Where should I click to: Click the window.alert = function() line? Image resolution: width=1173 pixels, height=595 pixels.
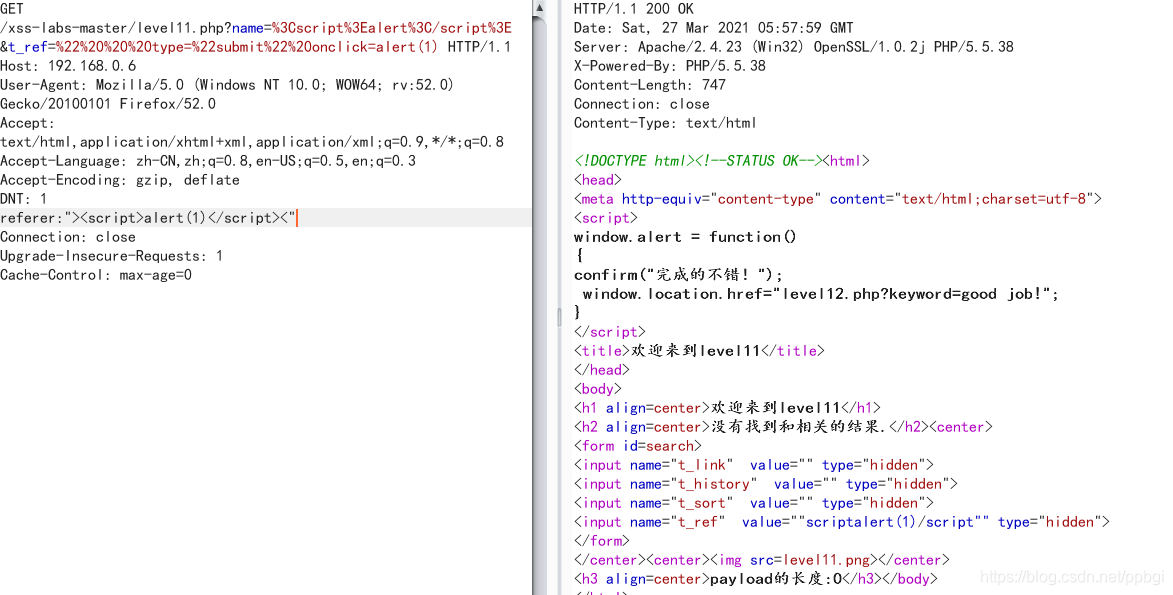685,237
